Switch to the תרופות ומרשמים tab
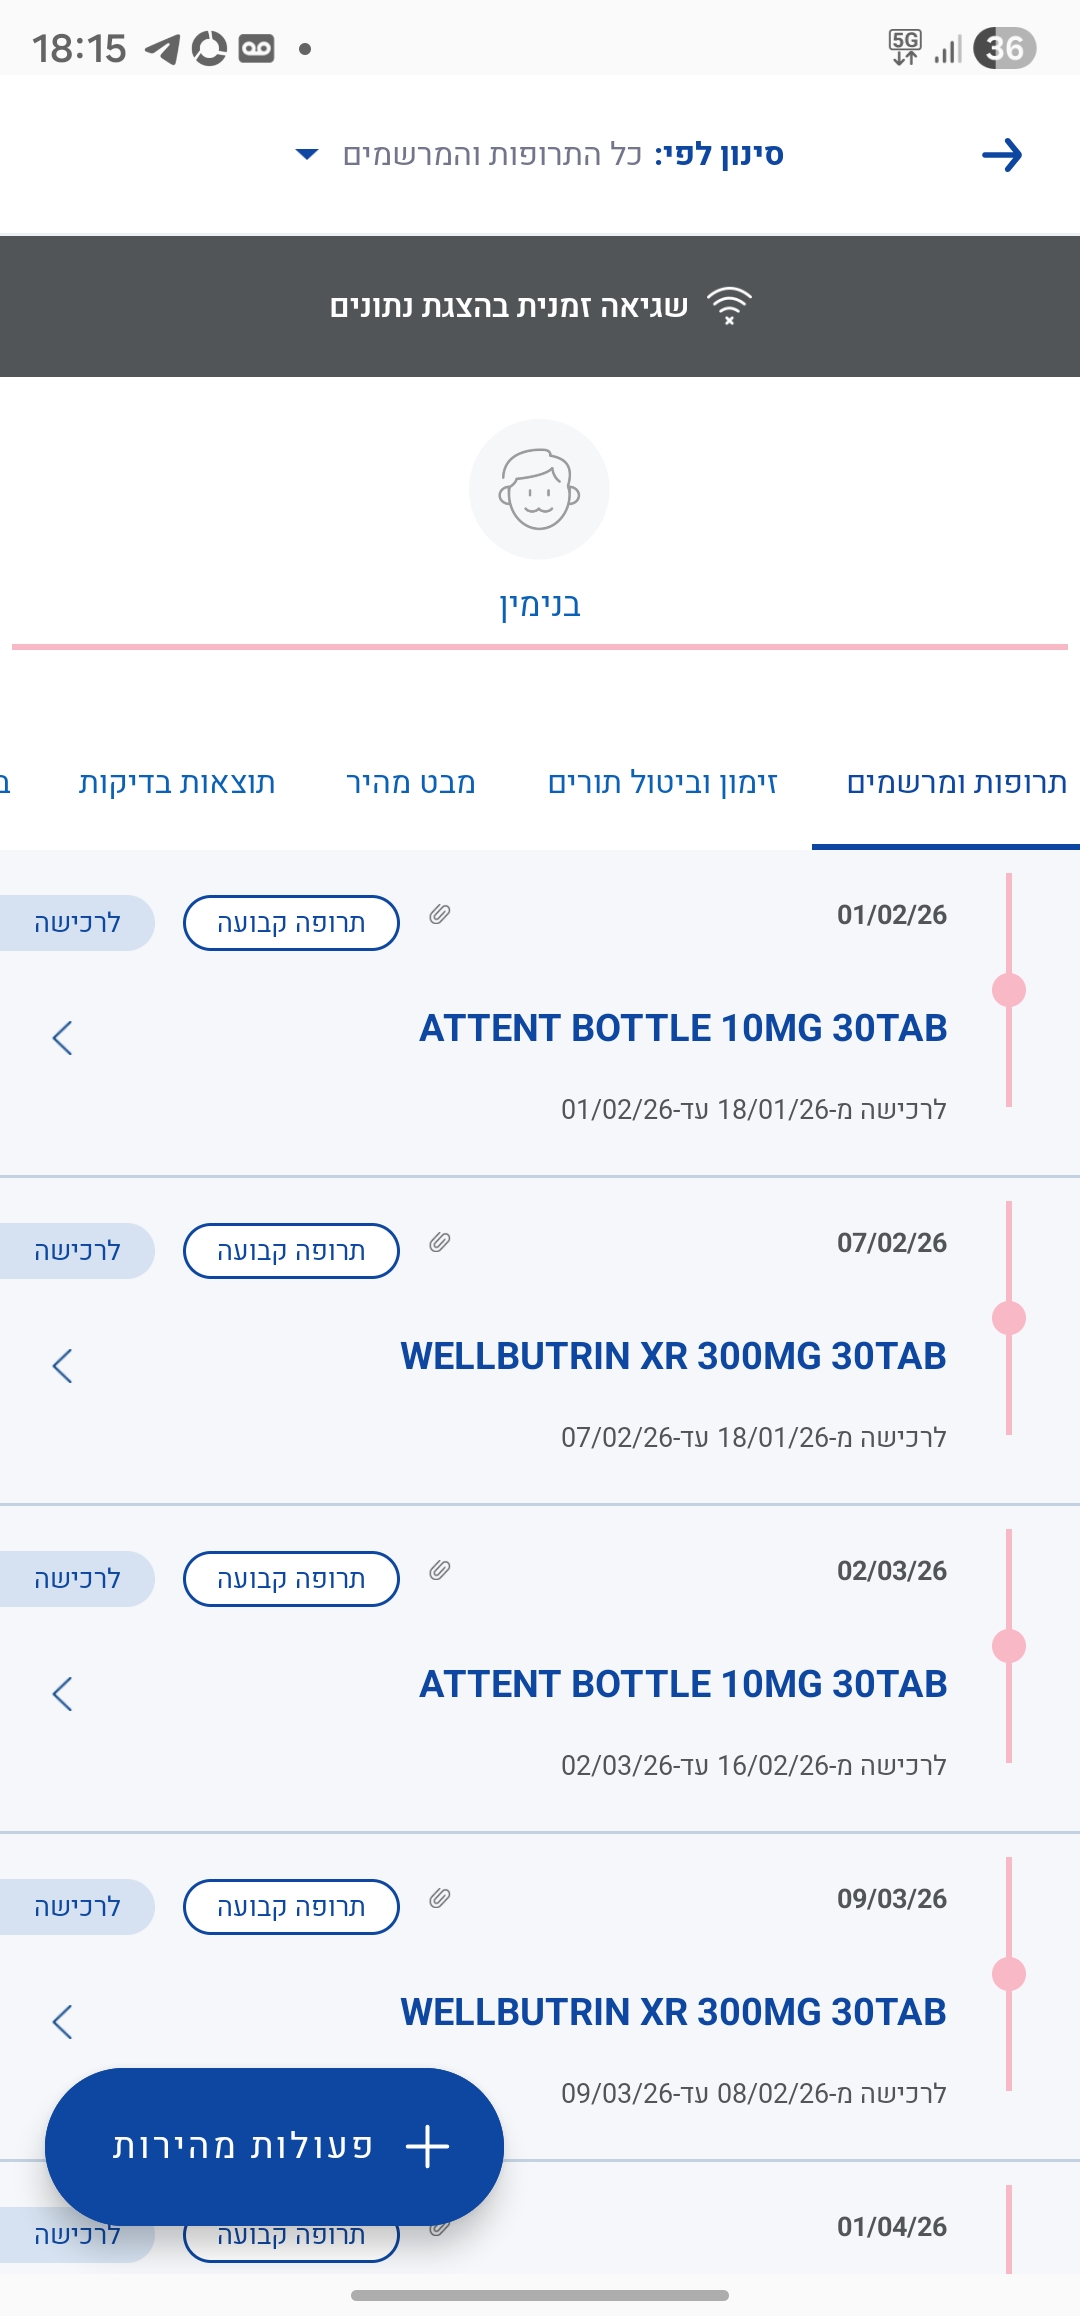Screen dimensions: 1080x2316 (x=956, y=783)
